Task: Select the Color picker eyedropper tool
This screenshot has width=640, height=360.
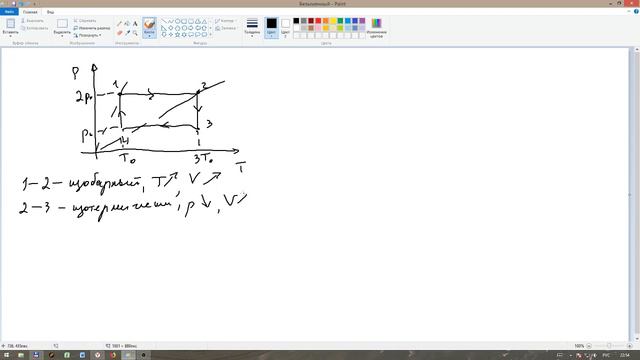Action: 127,33
